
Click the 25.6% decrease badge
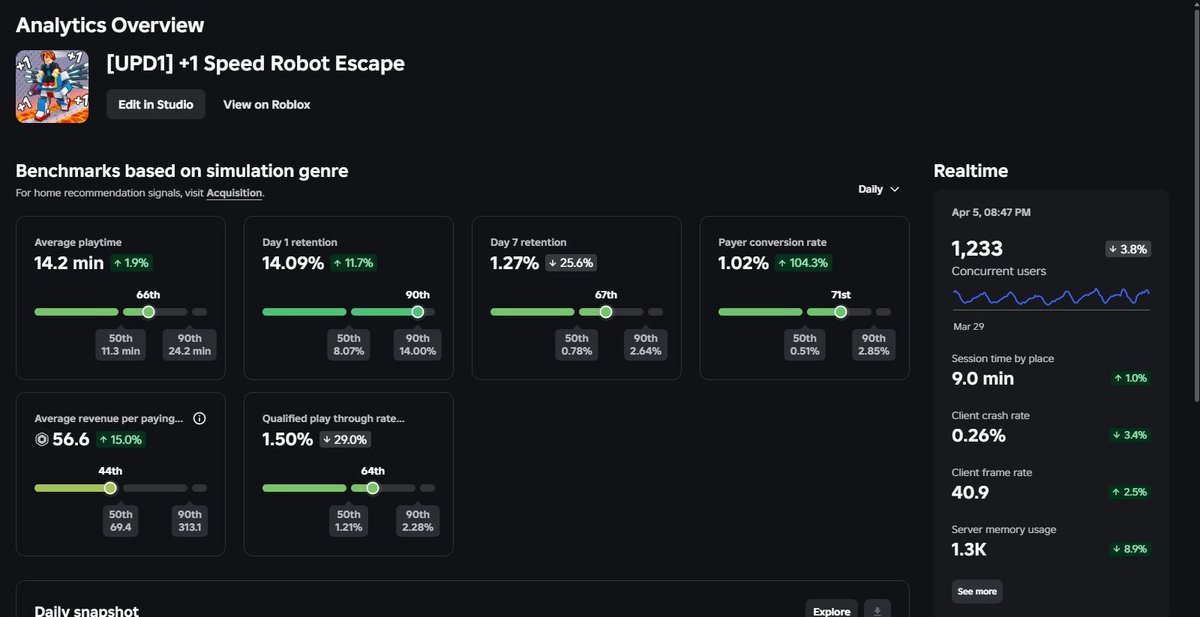(572, 264)
